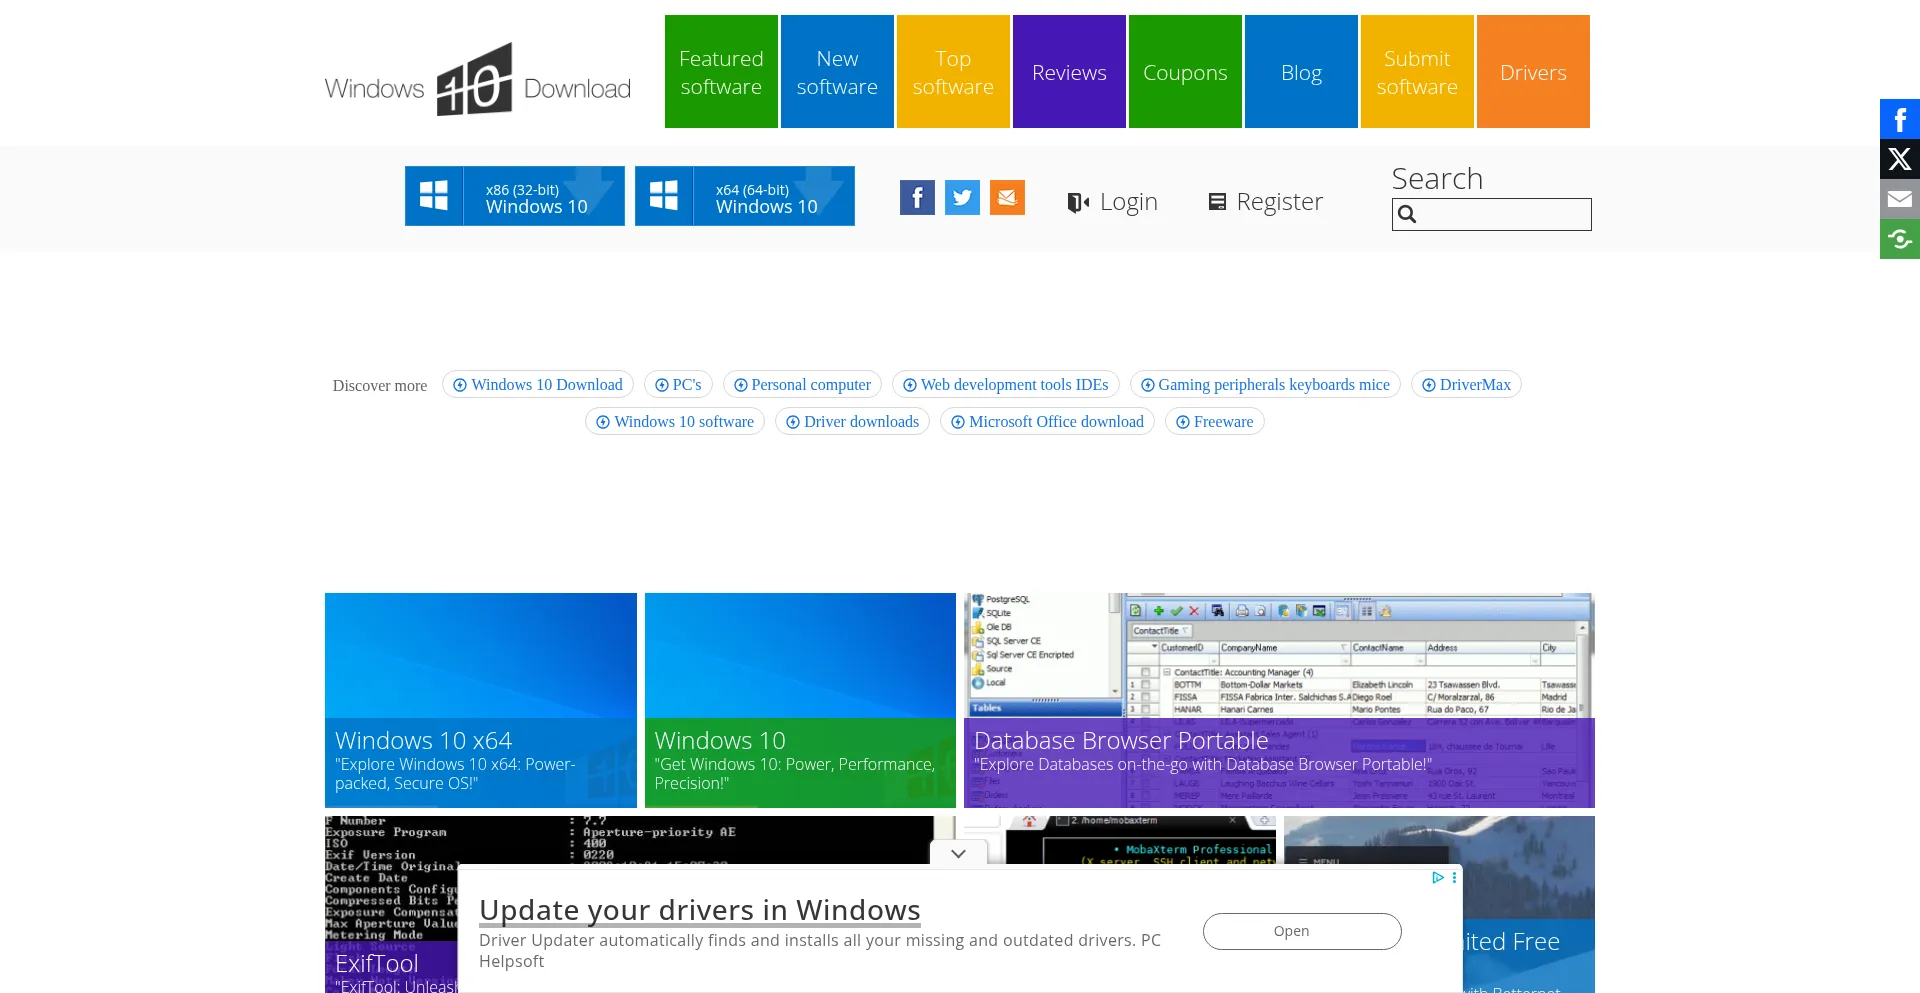Share on X from right sidebar
Screen dimensions: 1920x993
1899,159
